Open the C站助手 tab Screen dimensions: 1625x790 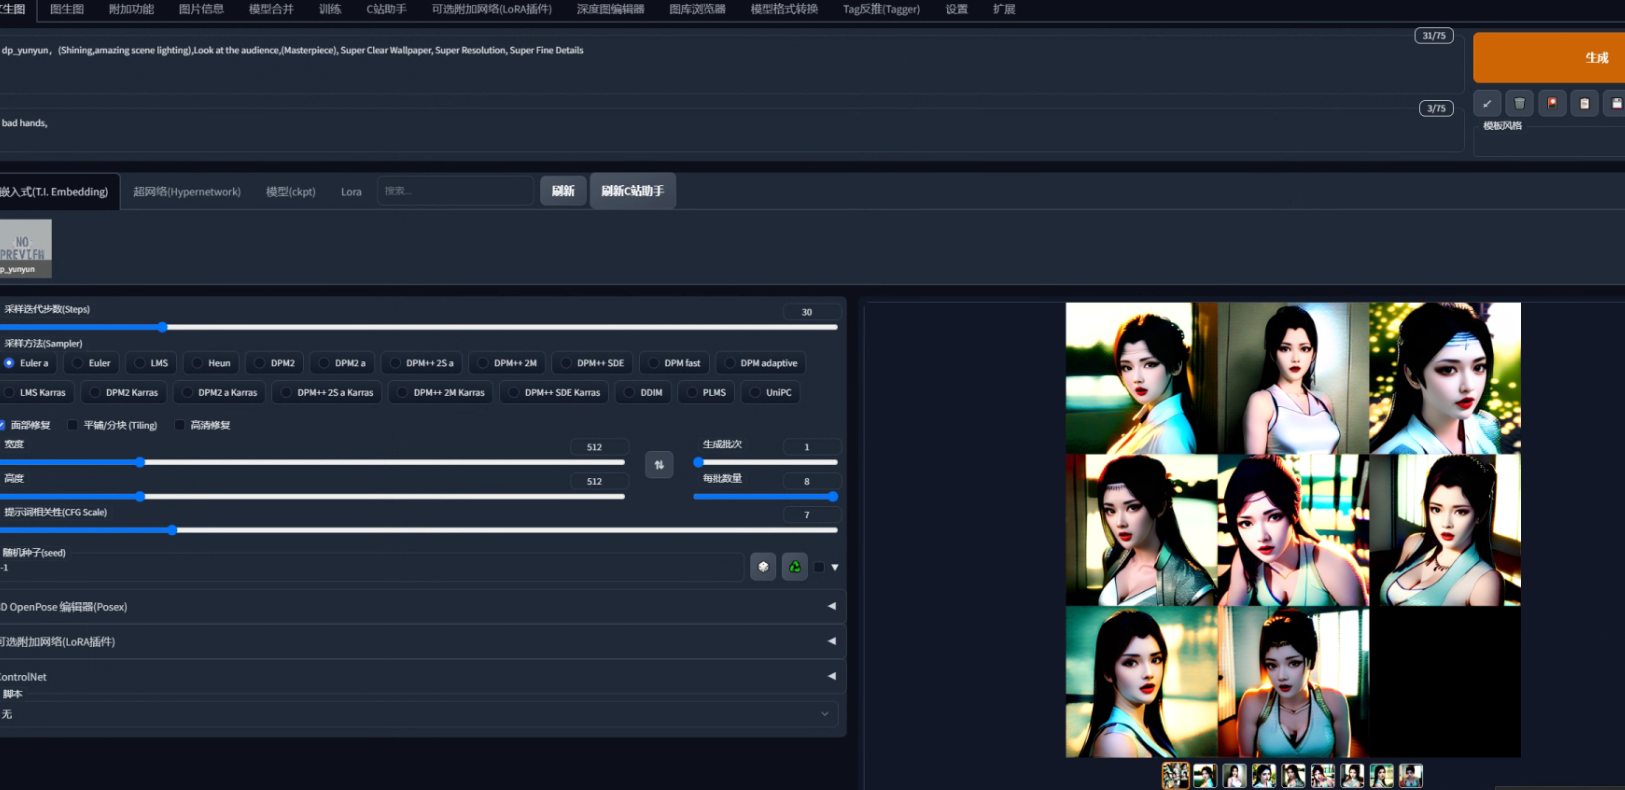click(x=386, y=9)
